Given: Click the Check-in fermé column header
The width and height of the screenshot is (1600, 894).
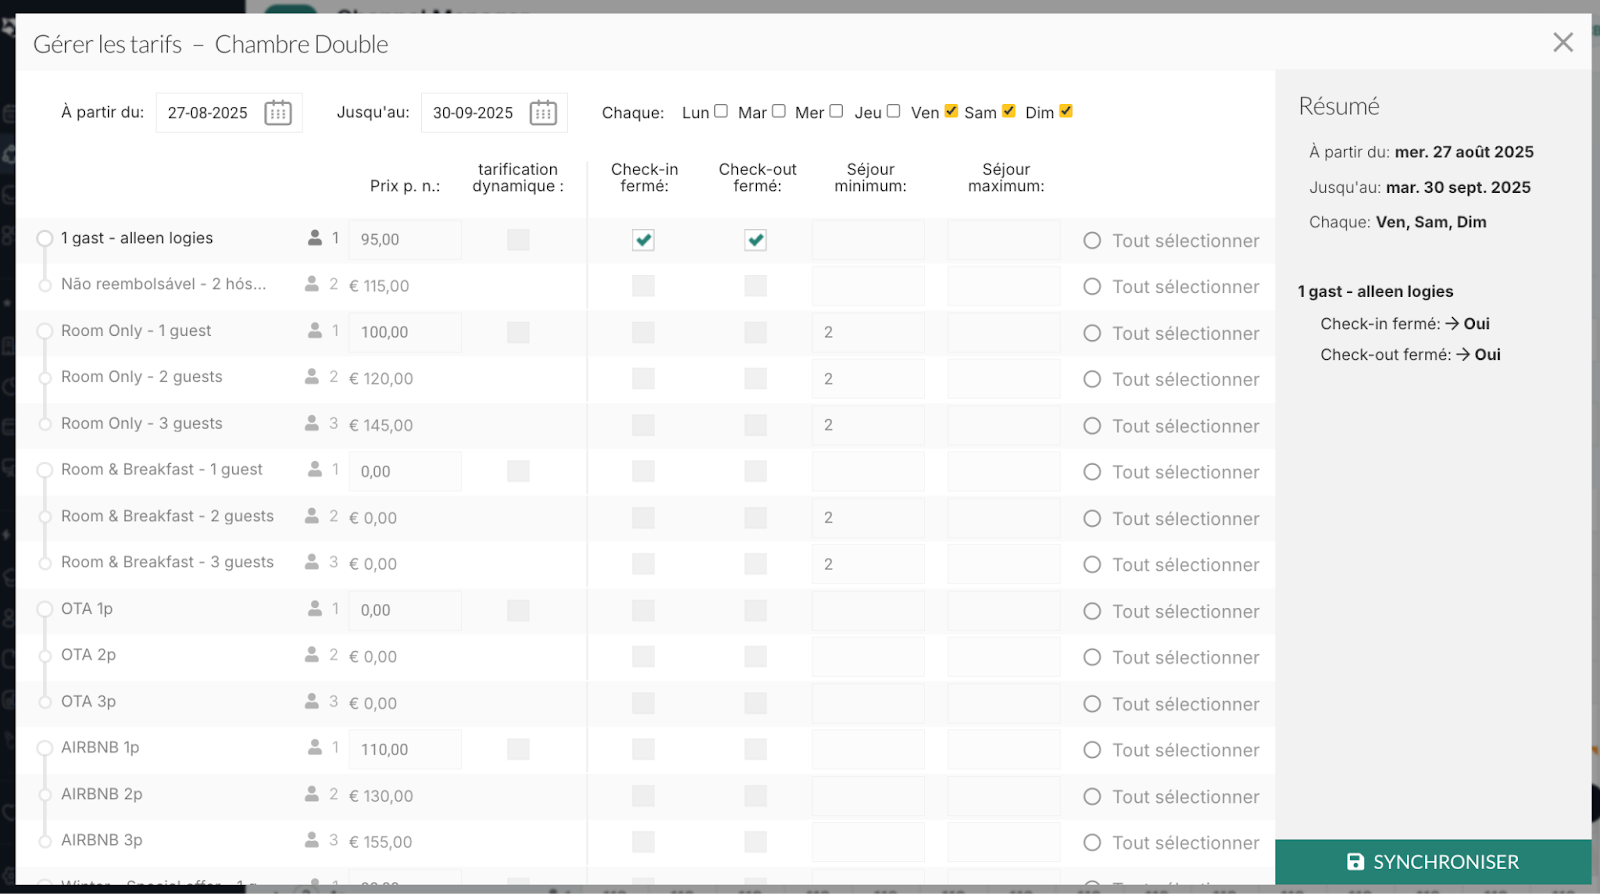Looking at the screenshot, I should pyautogui.click(x=645, y=178).
